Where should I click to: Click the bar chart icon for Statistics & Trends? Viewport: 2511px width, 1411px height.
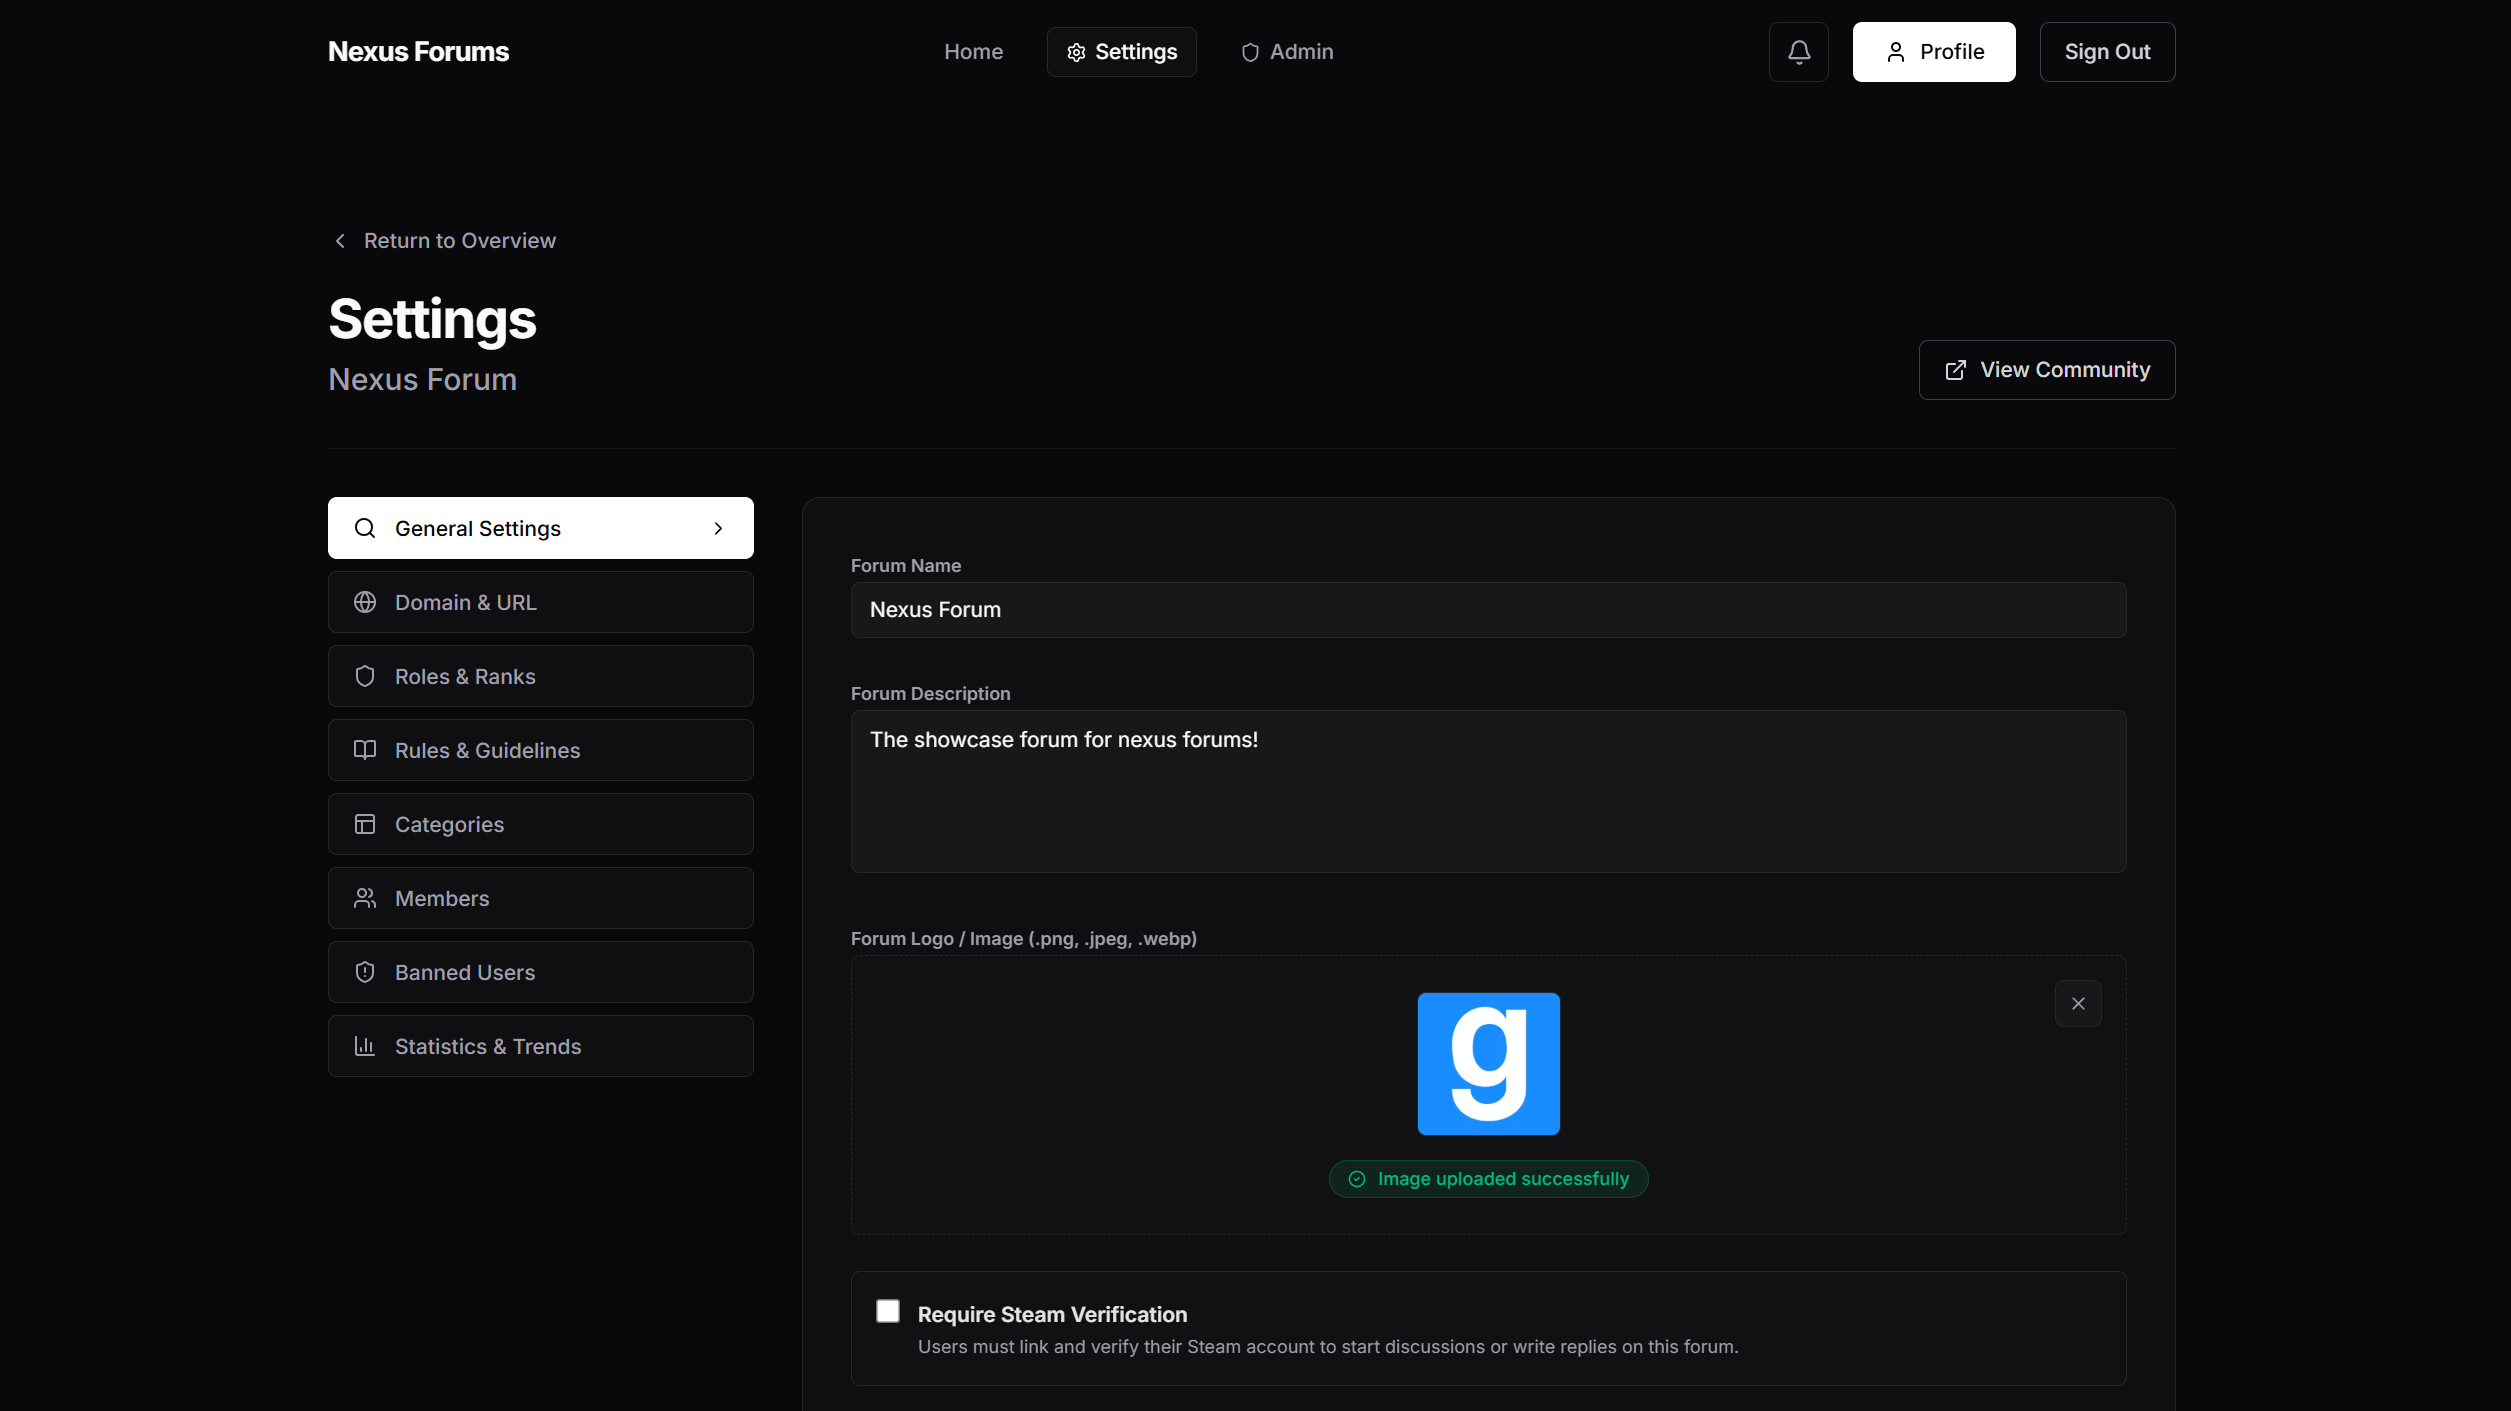(x=365, y=1046)
